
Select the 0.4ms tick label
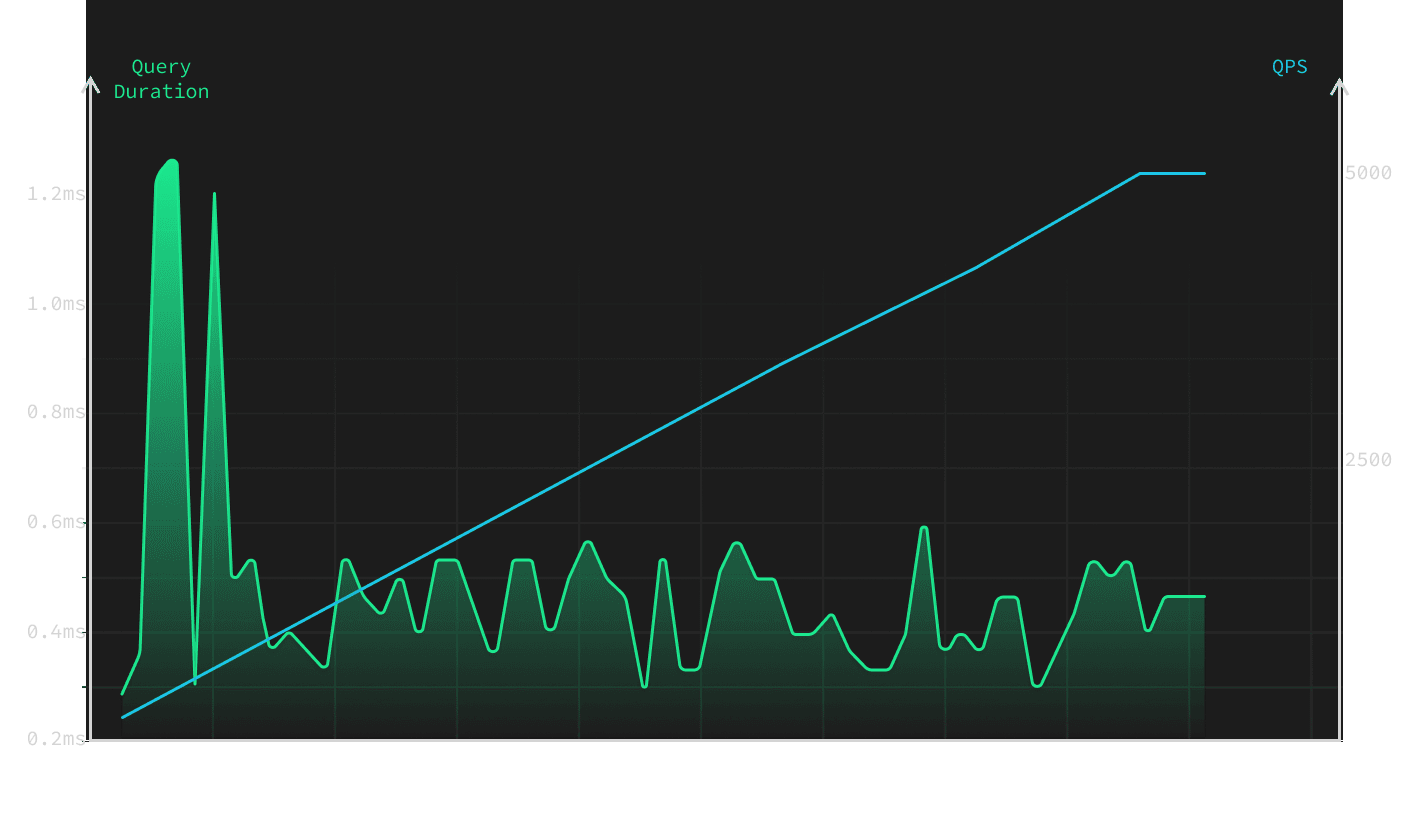56,631
